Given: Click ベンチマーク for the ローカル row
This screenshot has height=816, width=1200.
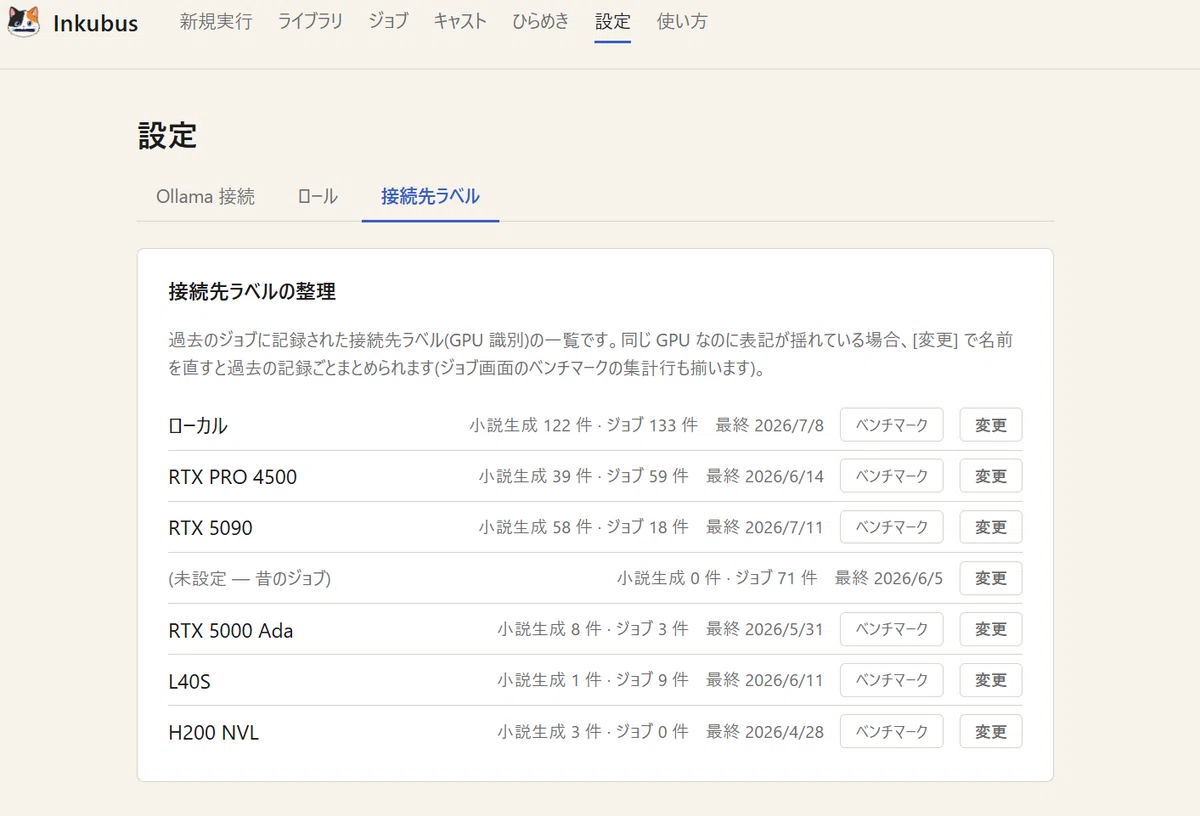Looking at the screenshot, I should tap(891, 425).
